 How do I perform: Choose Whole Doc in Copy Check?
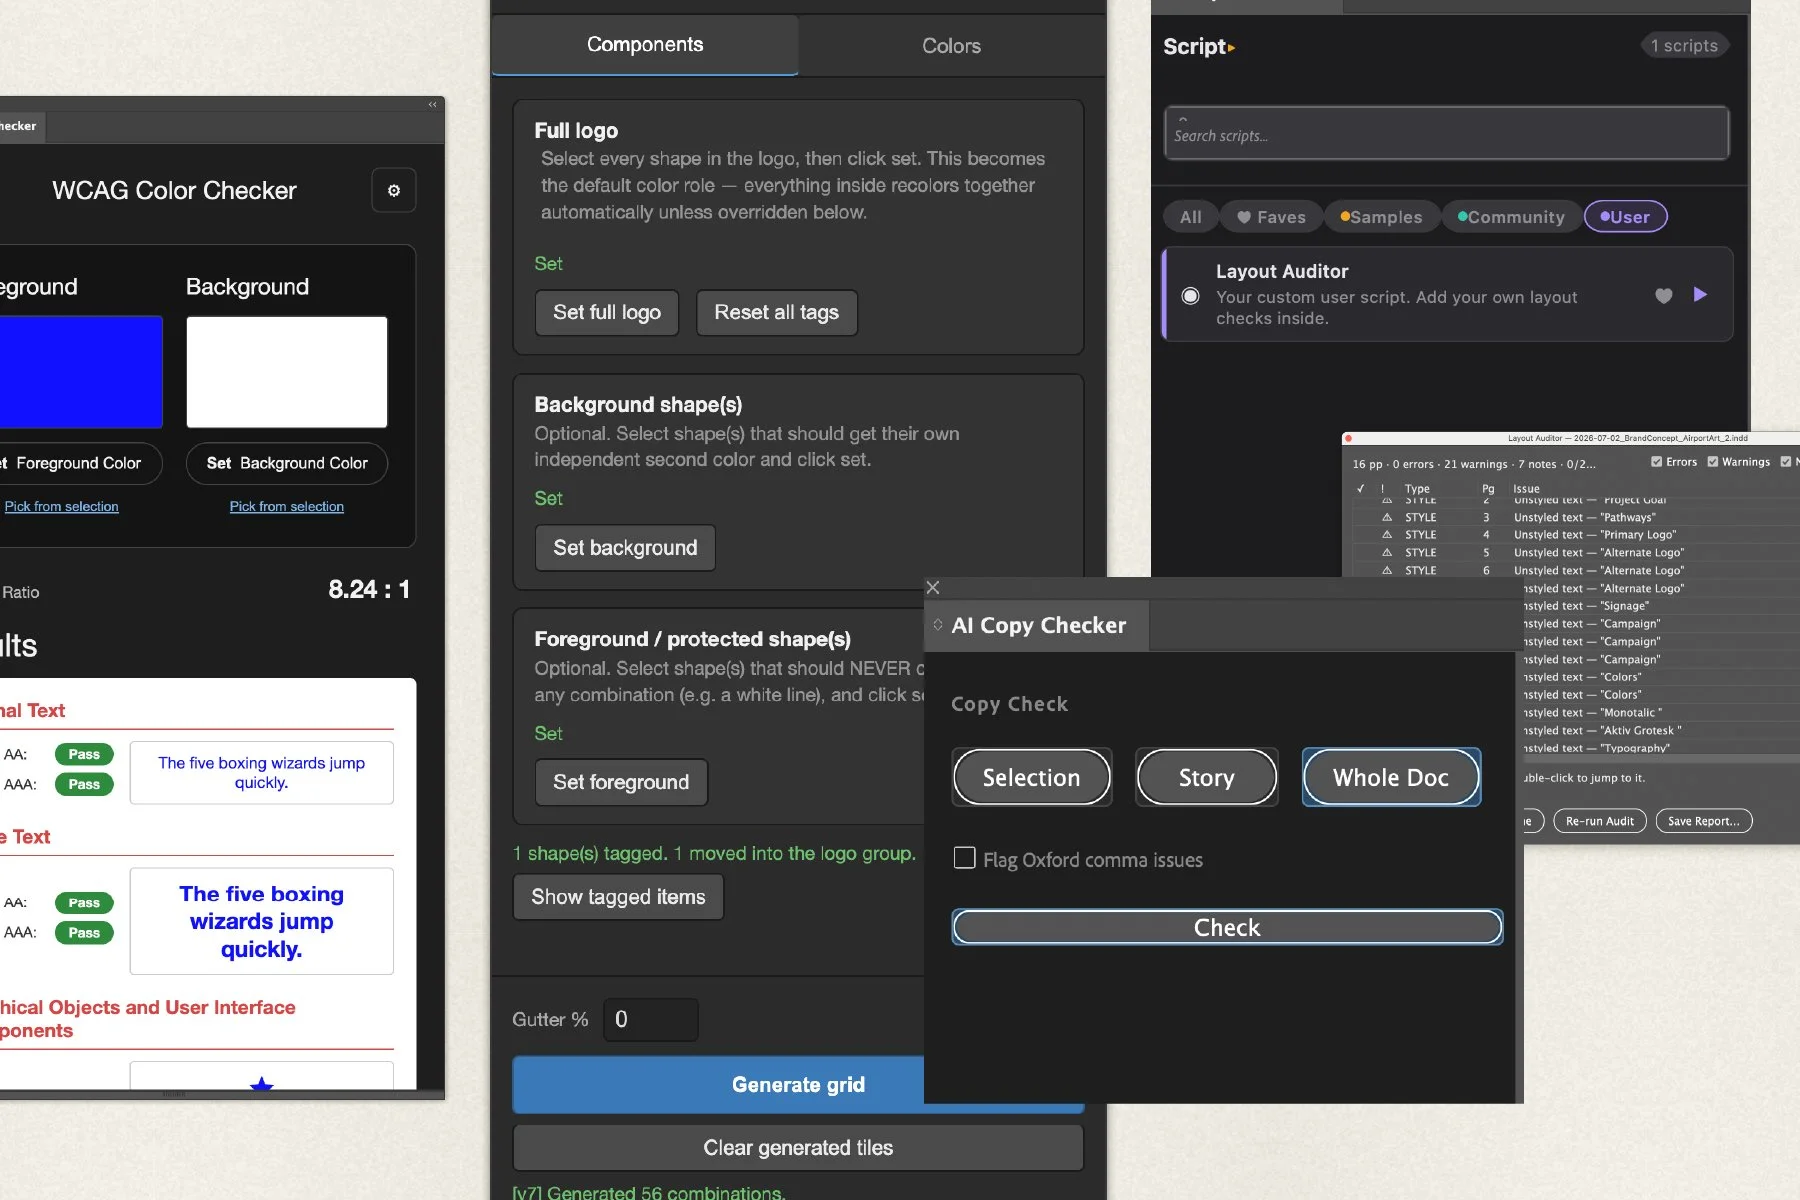pyautogui.click(x=1390, y=777)
